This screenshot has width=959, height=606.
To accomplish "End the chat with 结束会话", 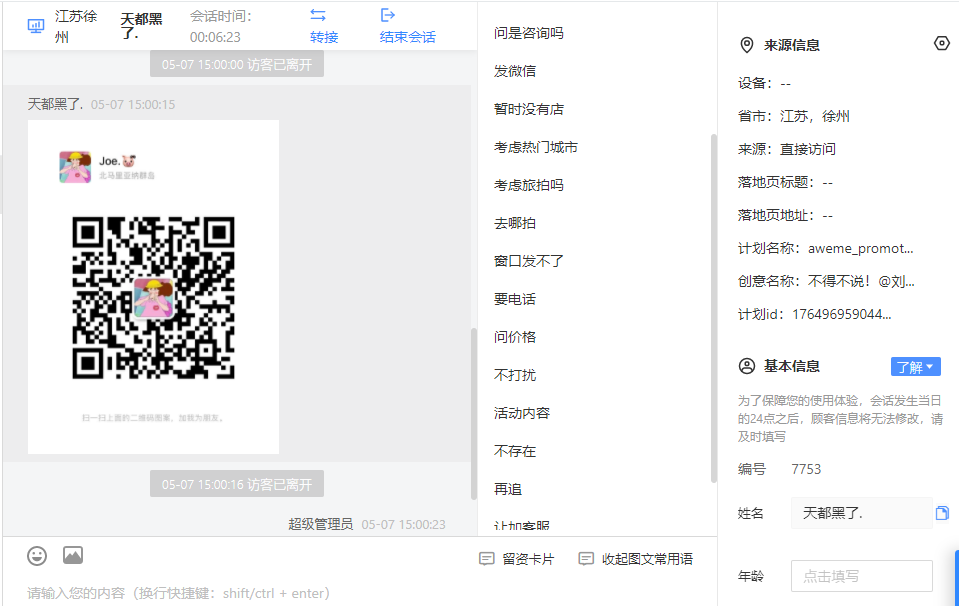I will pos(408,37).
